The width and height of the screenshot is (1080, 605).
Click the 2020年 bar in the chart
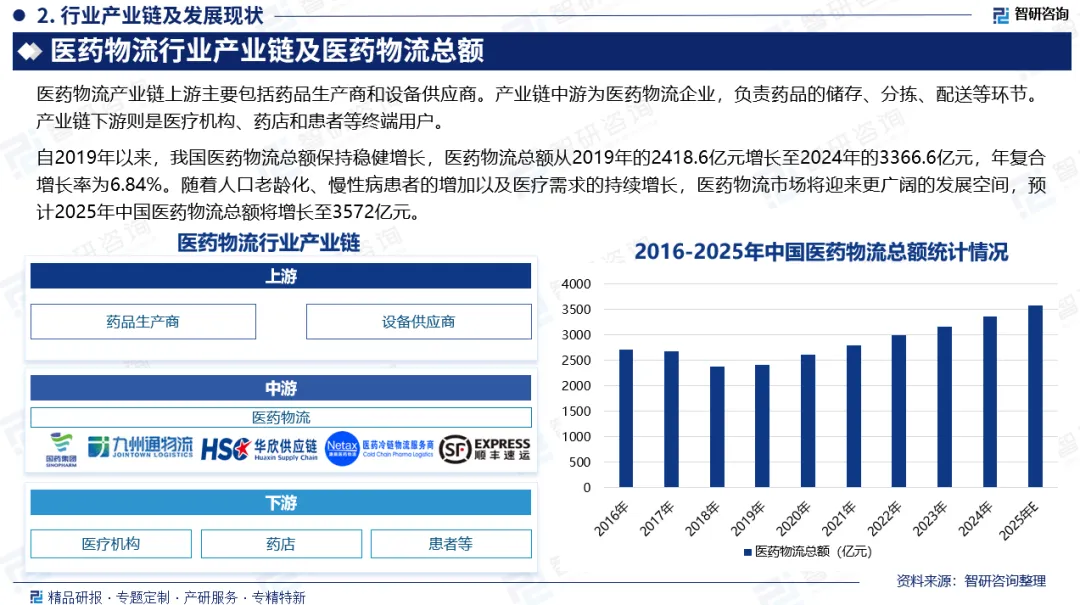point(808,421)
